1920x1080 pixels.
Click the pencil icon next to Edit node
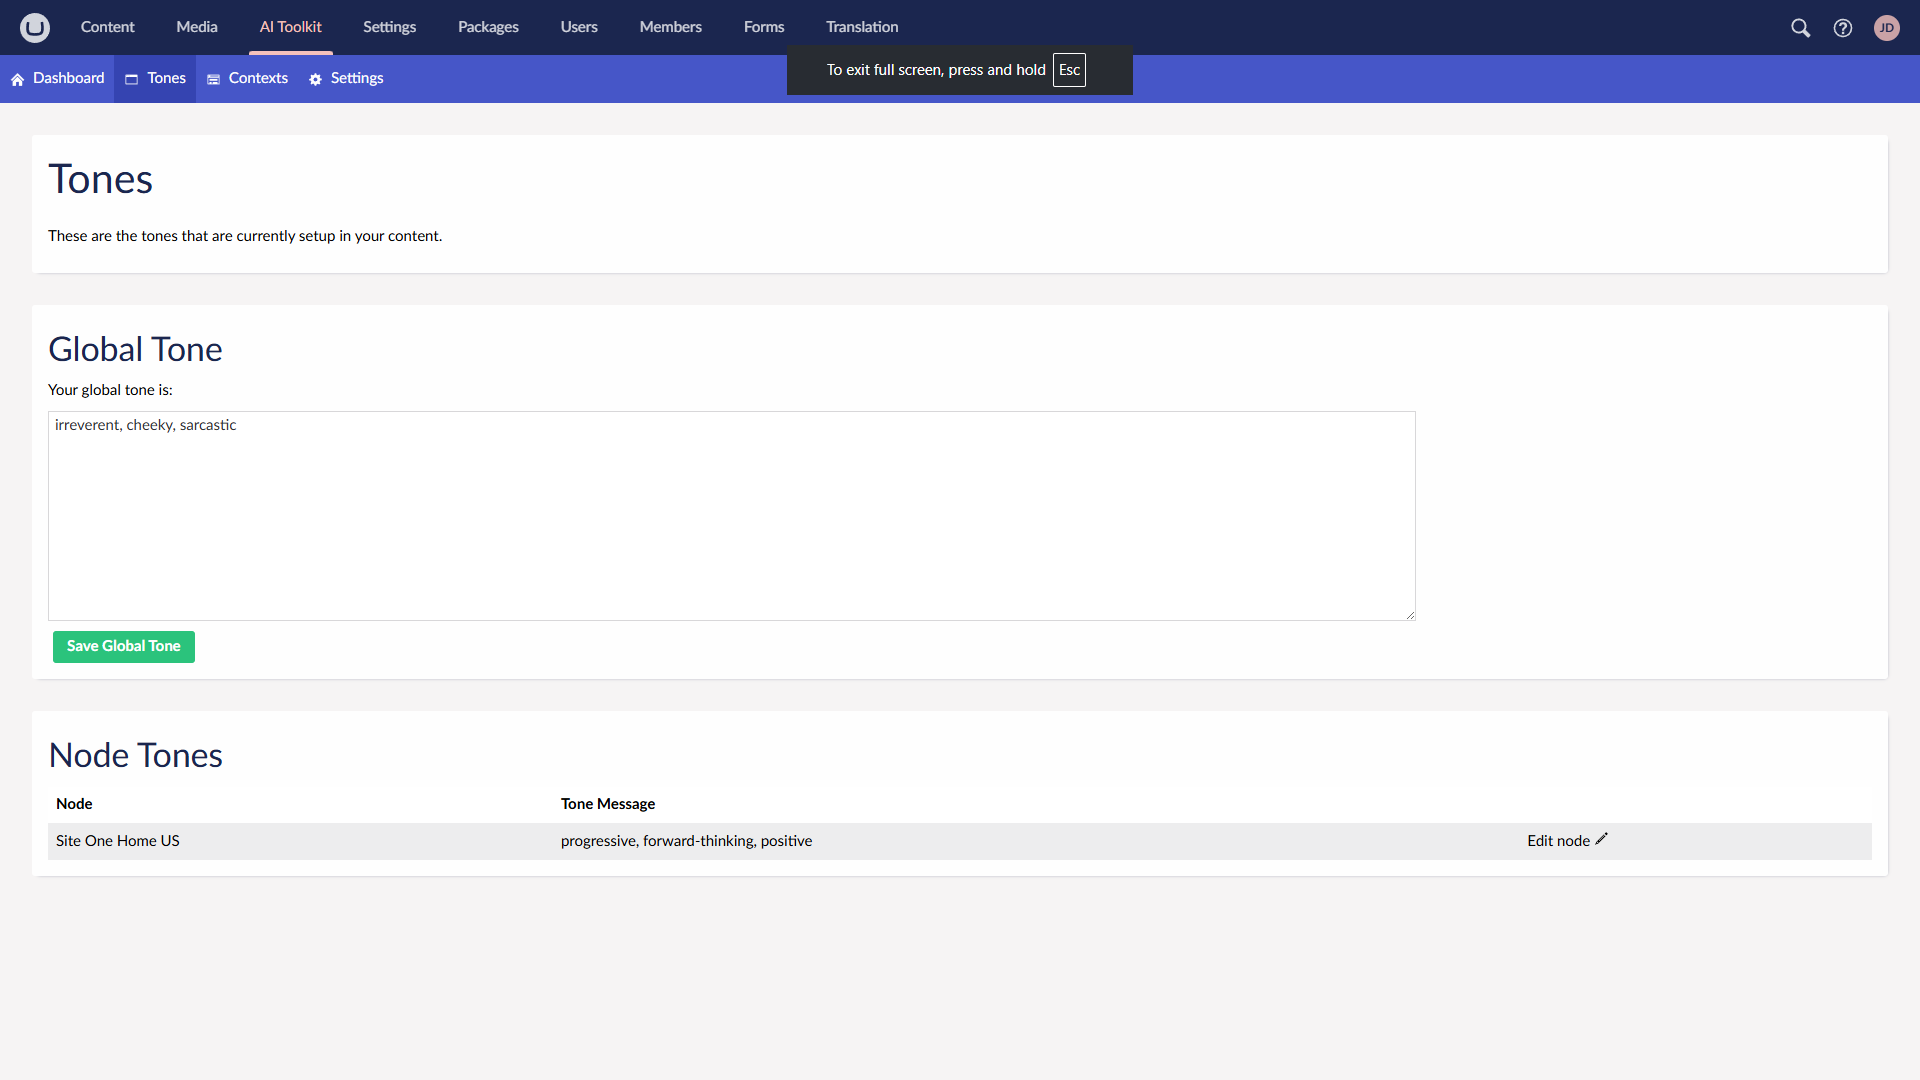pos(1601,839)
